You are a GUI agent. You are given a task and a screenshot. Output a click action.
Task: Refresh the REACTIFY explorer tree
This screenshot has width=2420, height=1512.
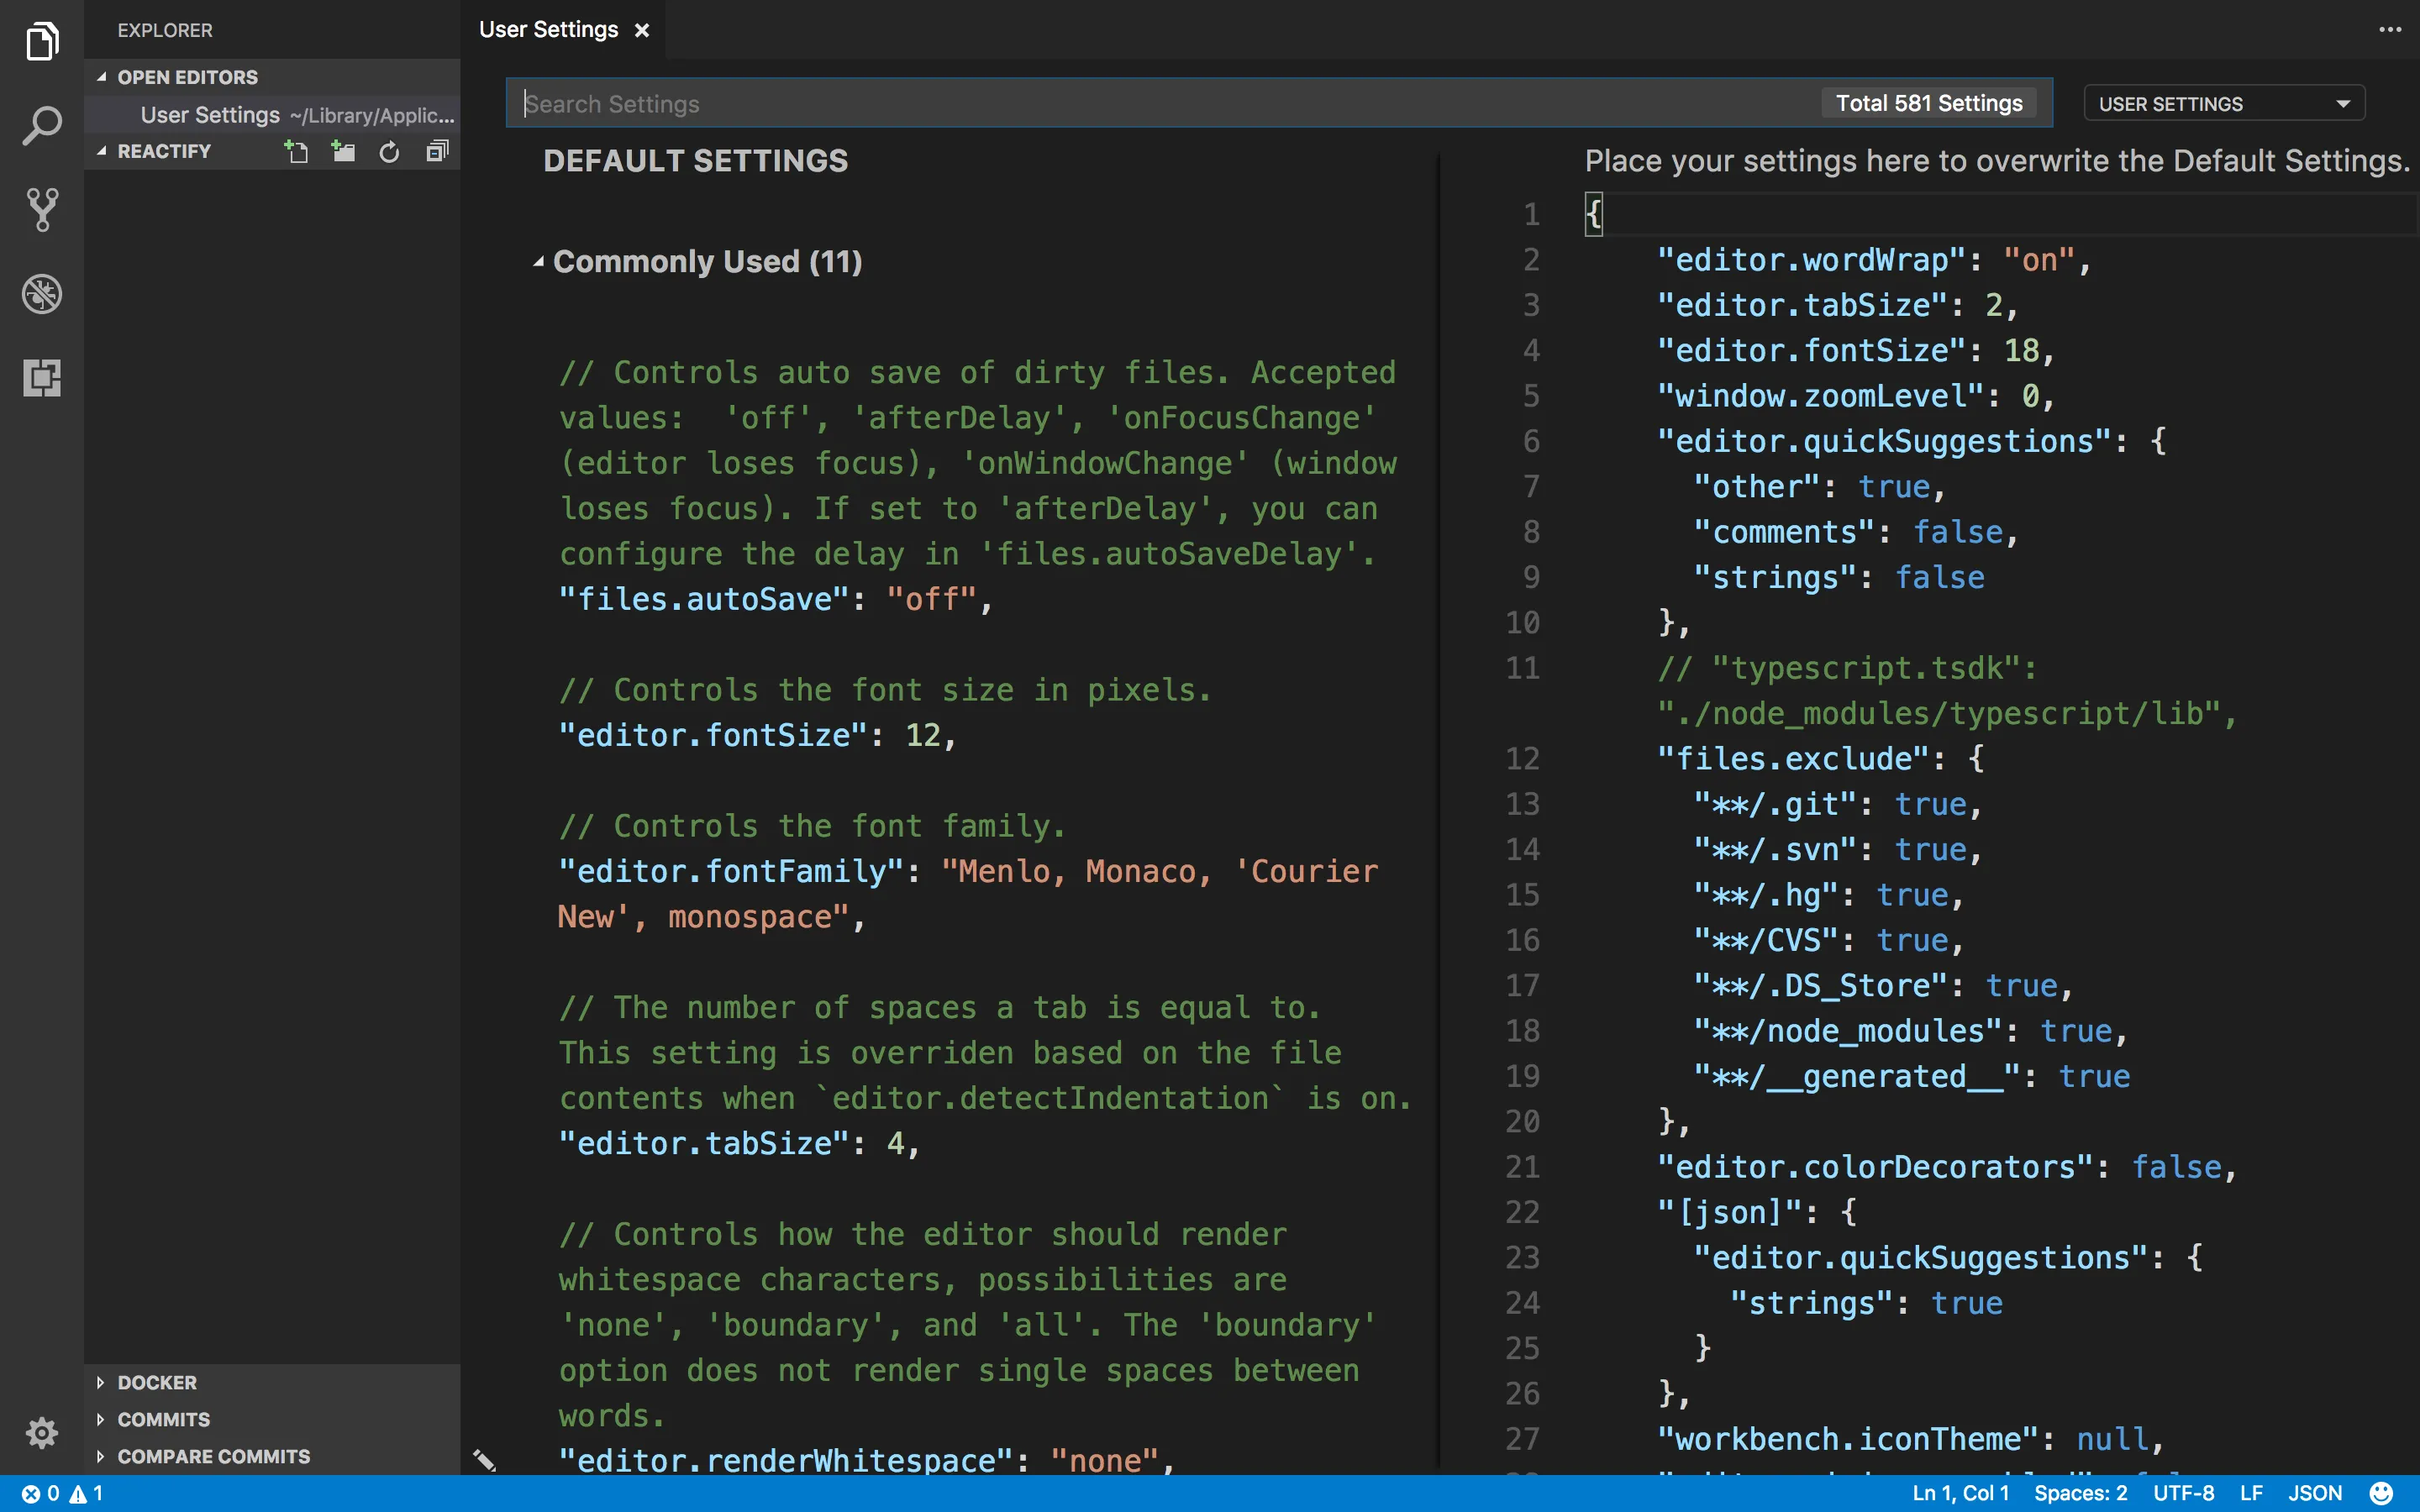389,152
